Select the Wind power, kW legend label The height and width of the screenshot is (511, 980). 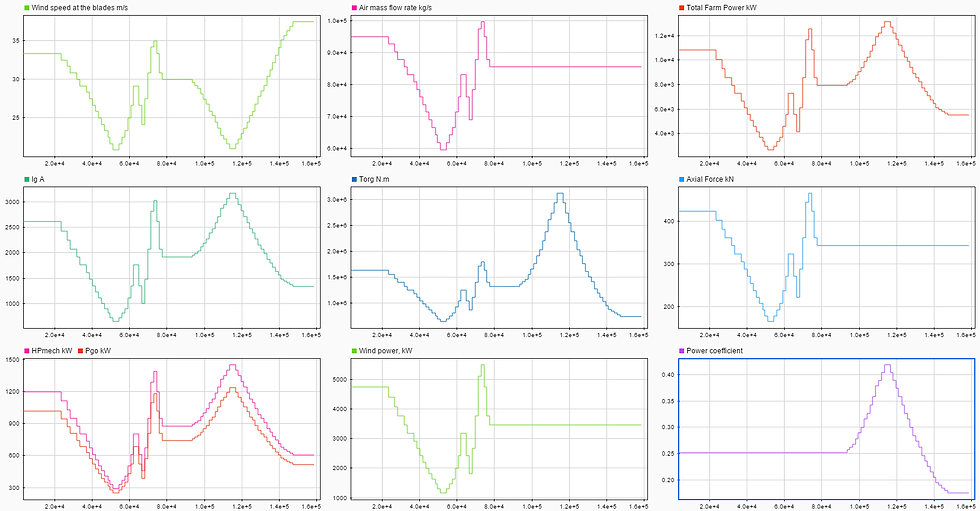click(x=386, y=350)
